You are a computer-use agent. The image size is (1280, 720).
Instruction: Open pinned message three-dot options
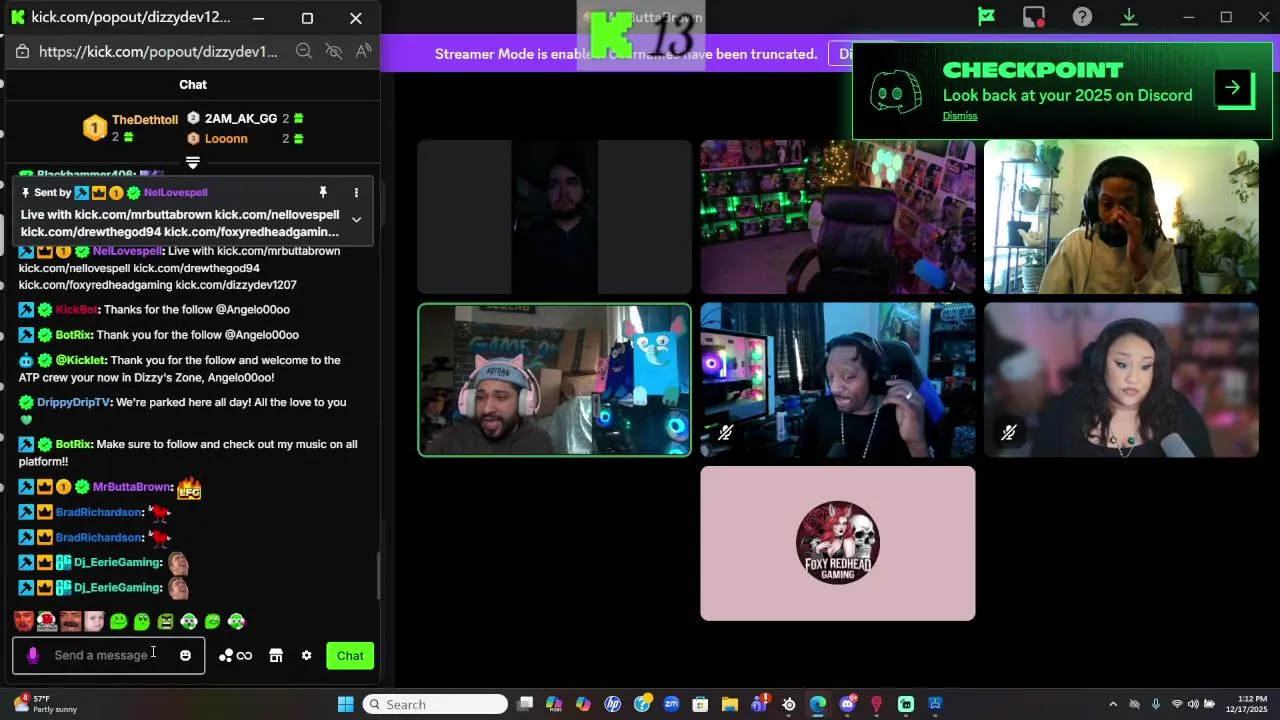coord(356,192)
